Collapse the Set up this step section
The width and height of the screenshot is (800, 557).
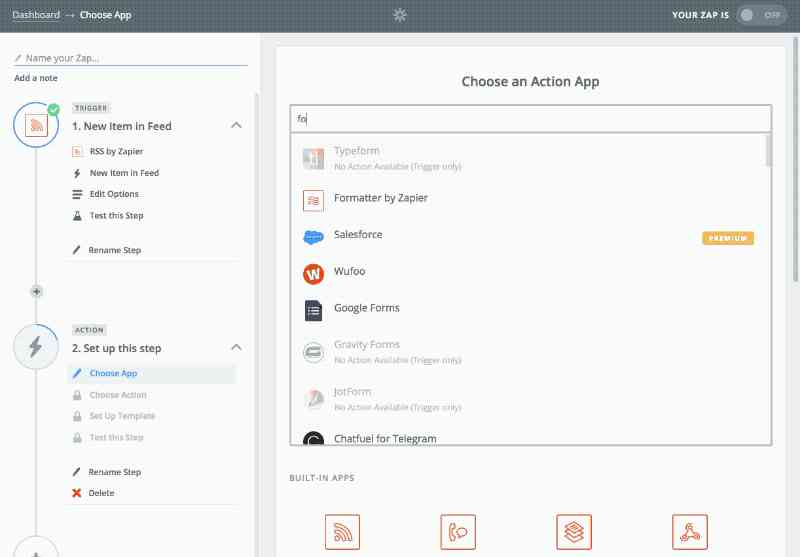(236, 347)
